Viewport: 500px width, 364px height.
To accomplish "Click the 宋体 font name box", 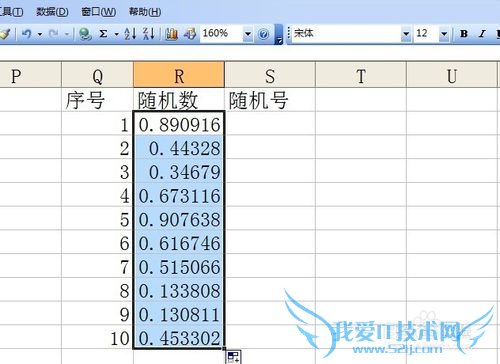I will point(347,34).
